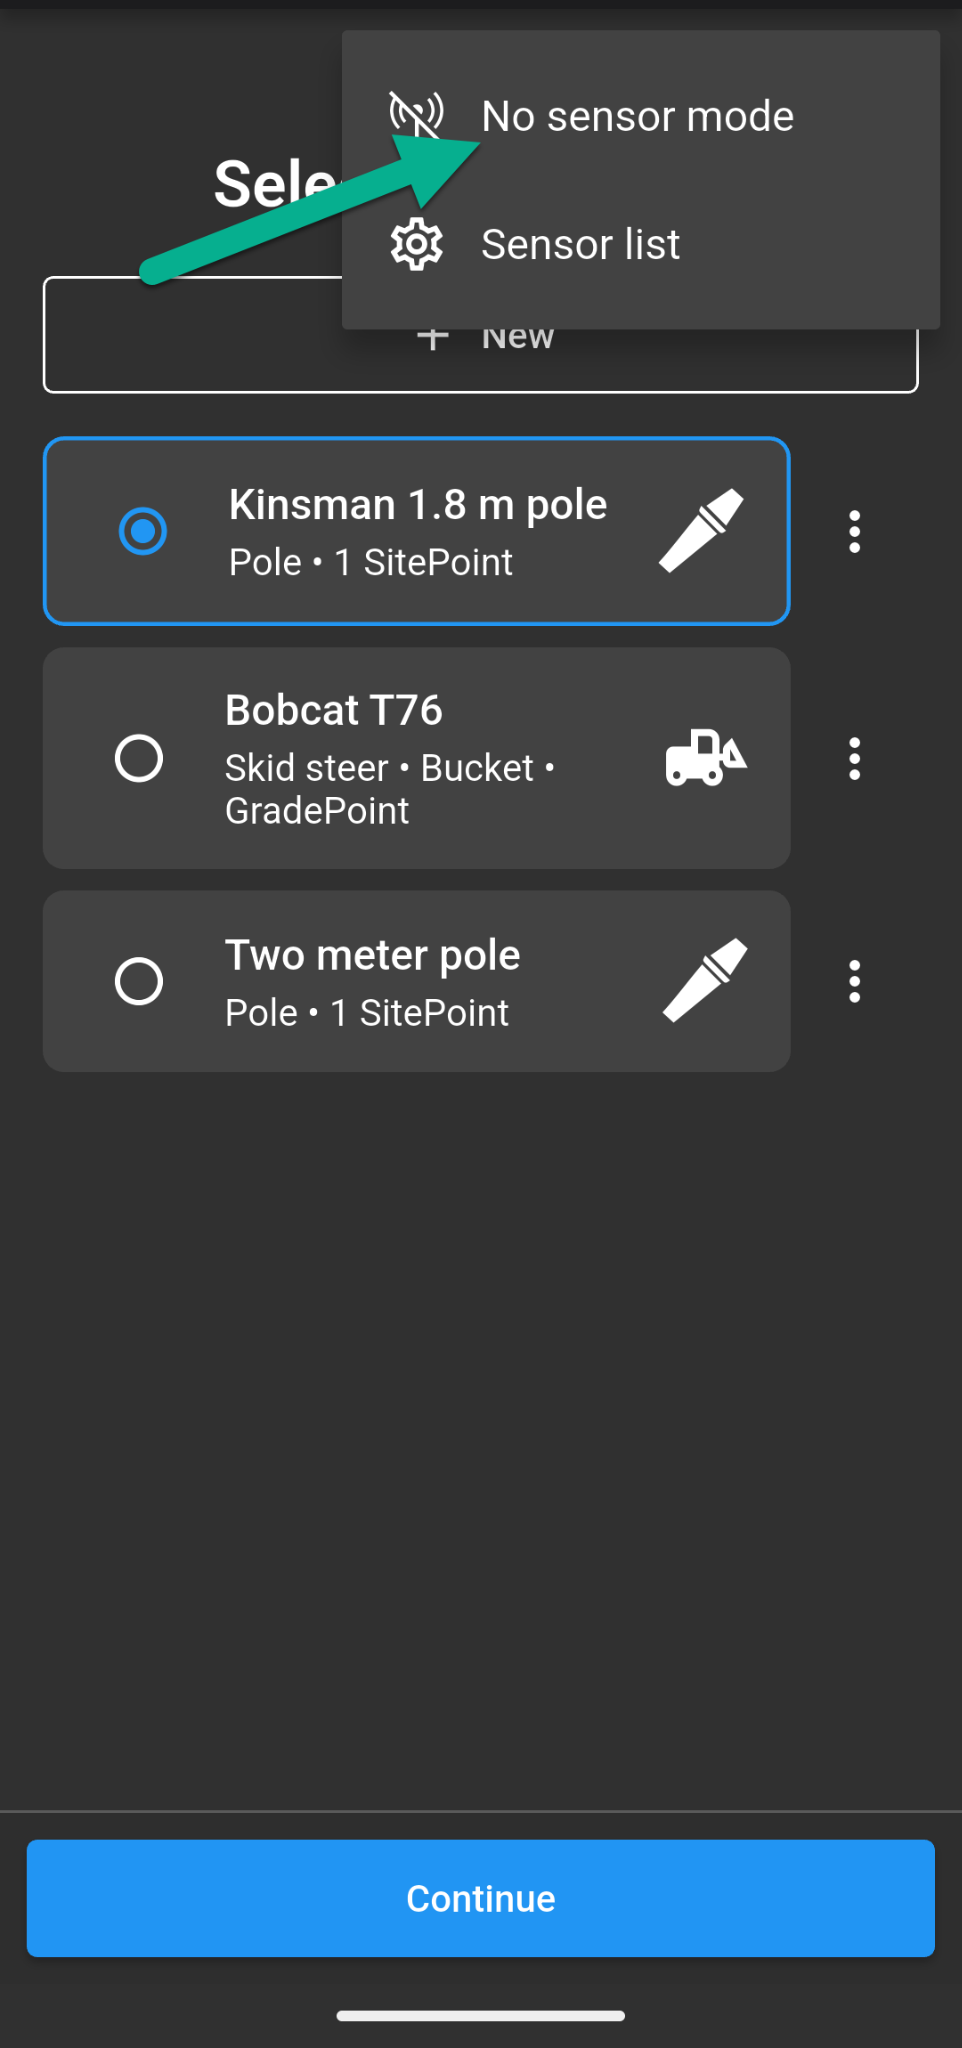The image size is (962, 2048).
Task: Tap the Bobcat T76 skid steer icon
Action: [x=706, y=757]
